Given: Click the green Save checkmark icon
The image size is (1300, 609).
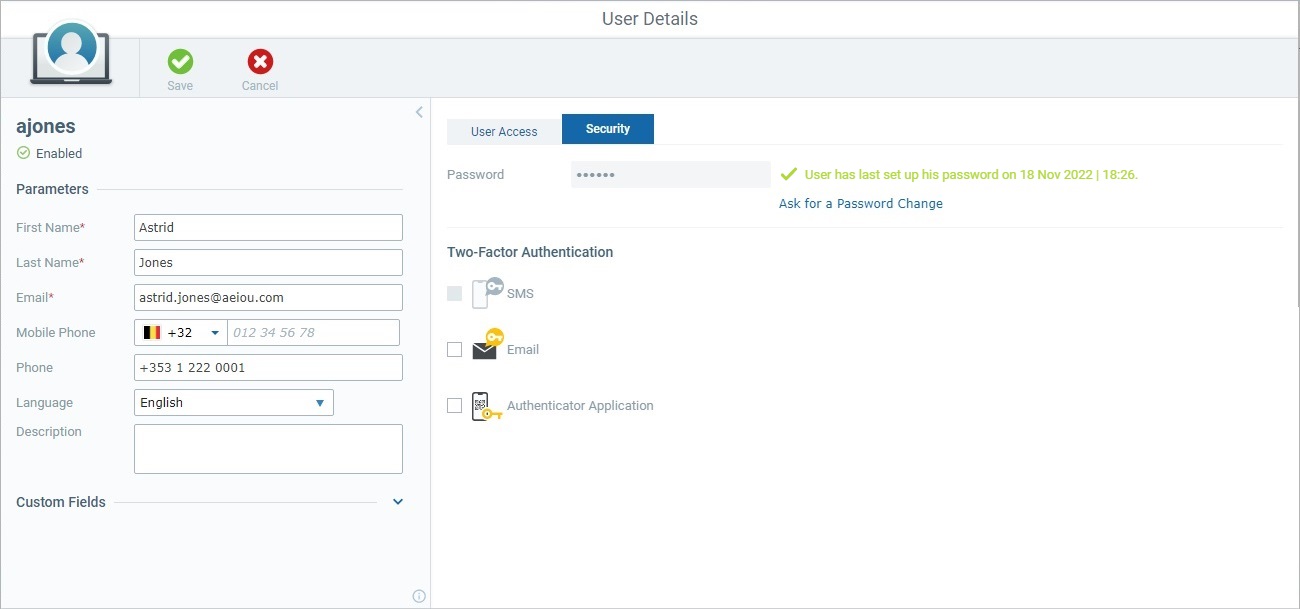Looking at the screenshot, I should [180, 62].
